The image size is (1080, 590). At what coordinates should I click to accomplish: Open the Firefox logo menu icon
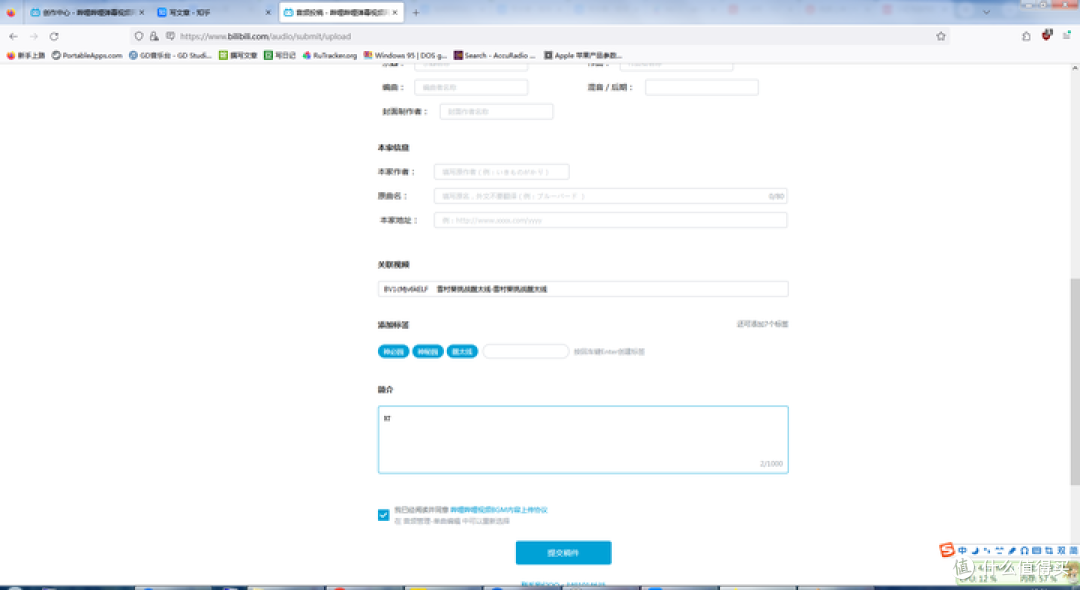[11, 12]
